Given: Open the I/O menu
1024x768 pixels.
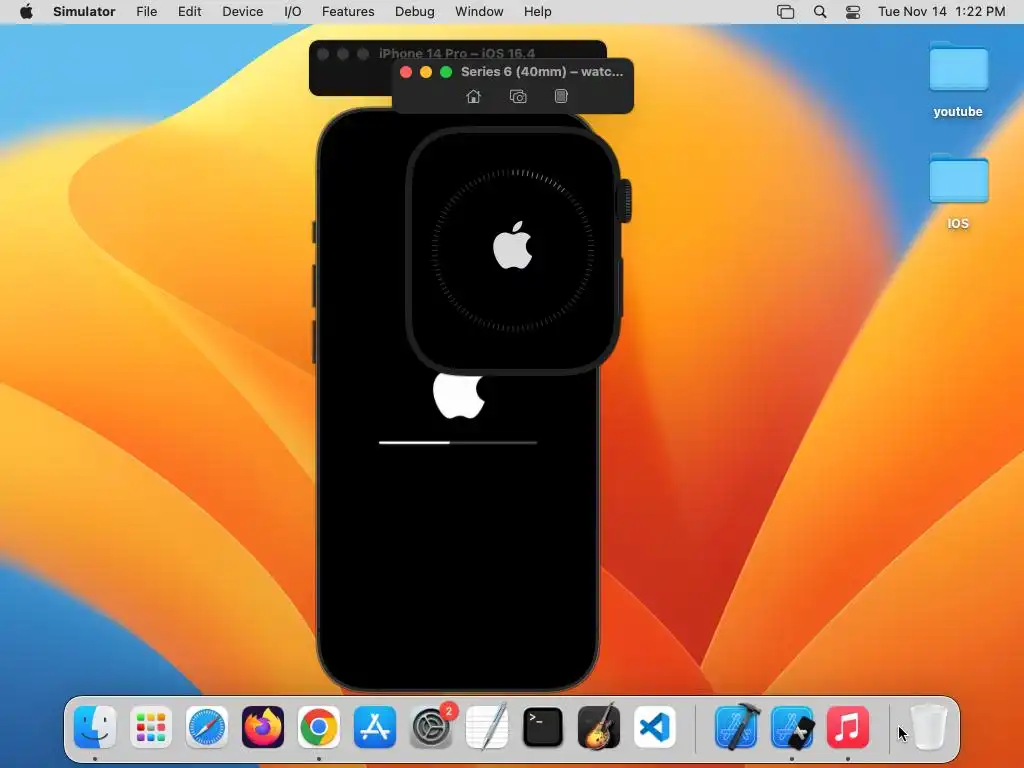Looking at the screenshot, I should 293,12.
